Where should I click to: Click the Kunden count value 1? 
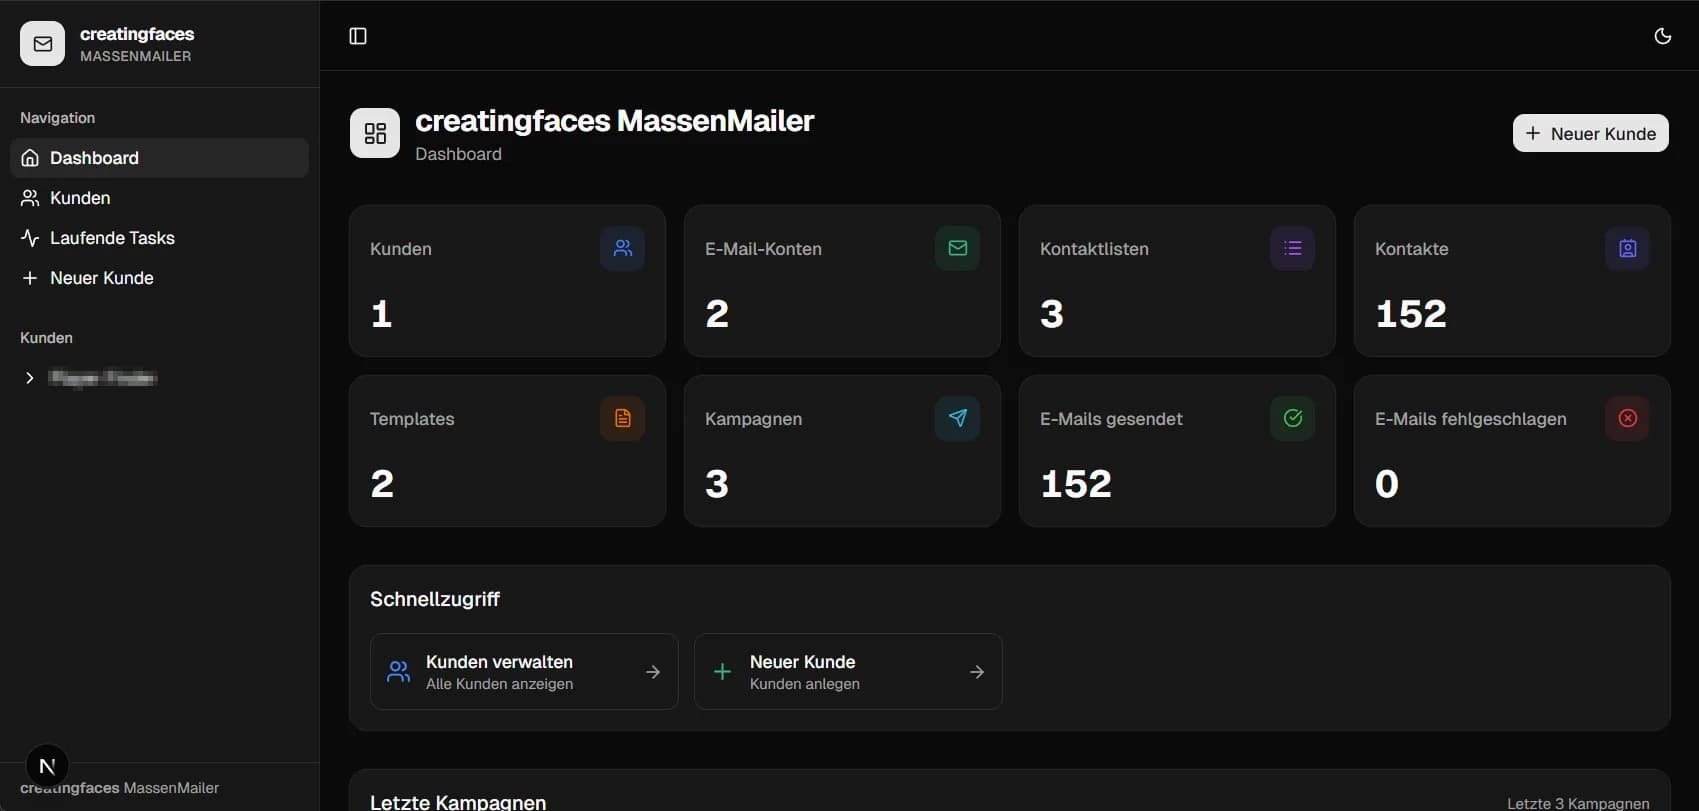click(381, 314)
